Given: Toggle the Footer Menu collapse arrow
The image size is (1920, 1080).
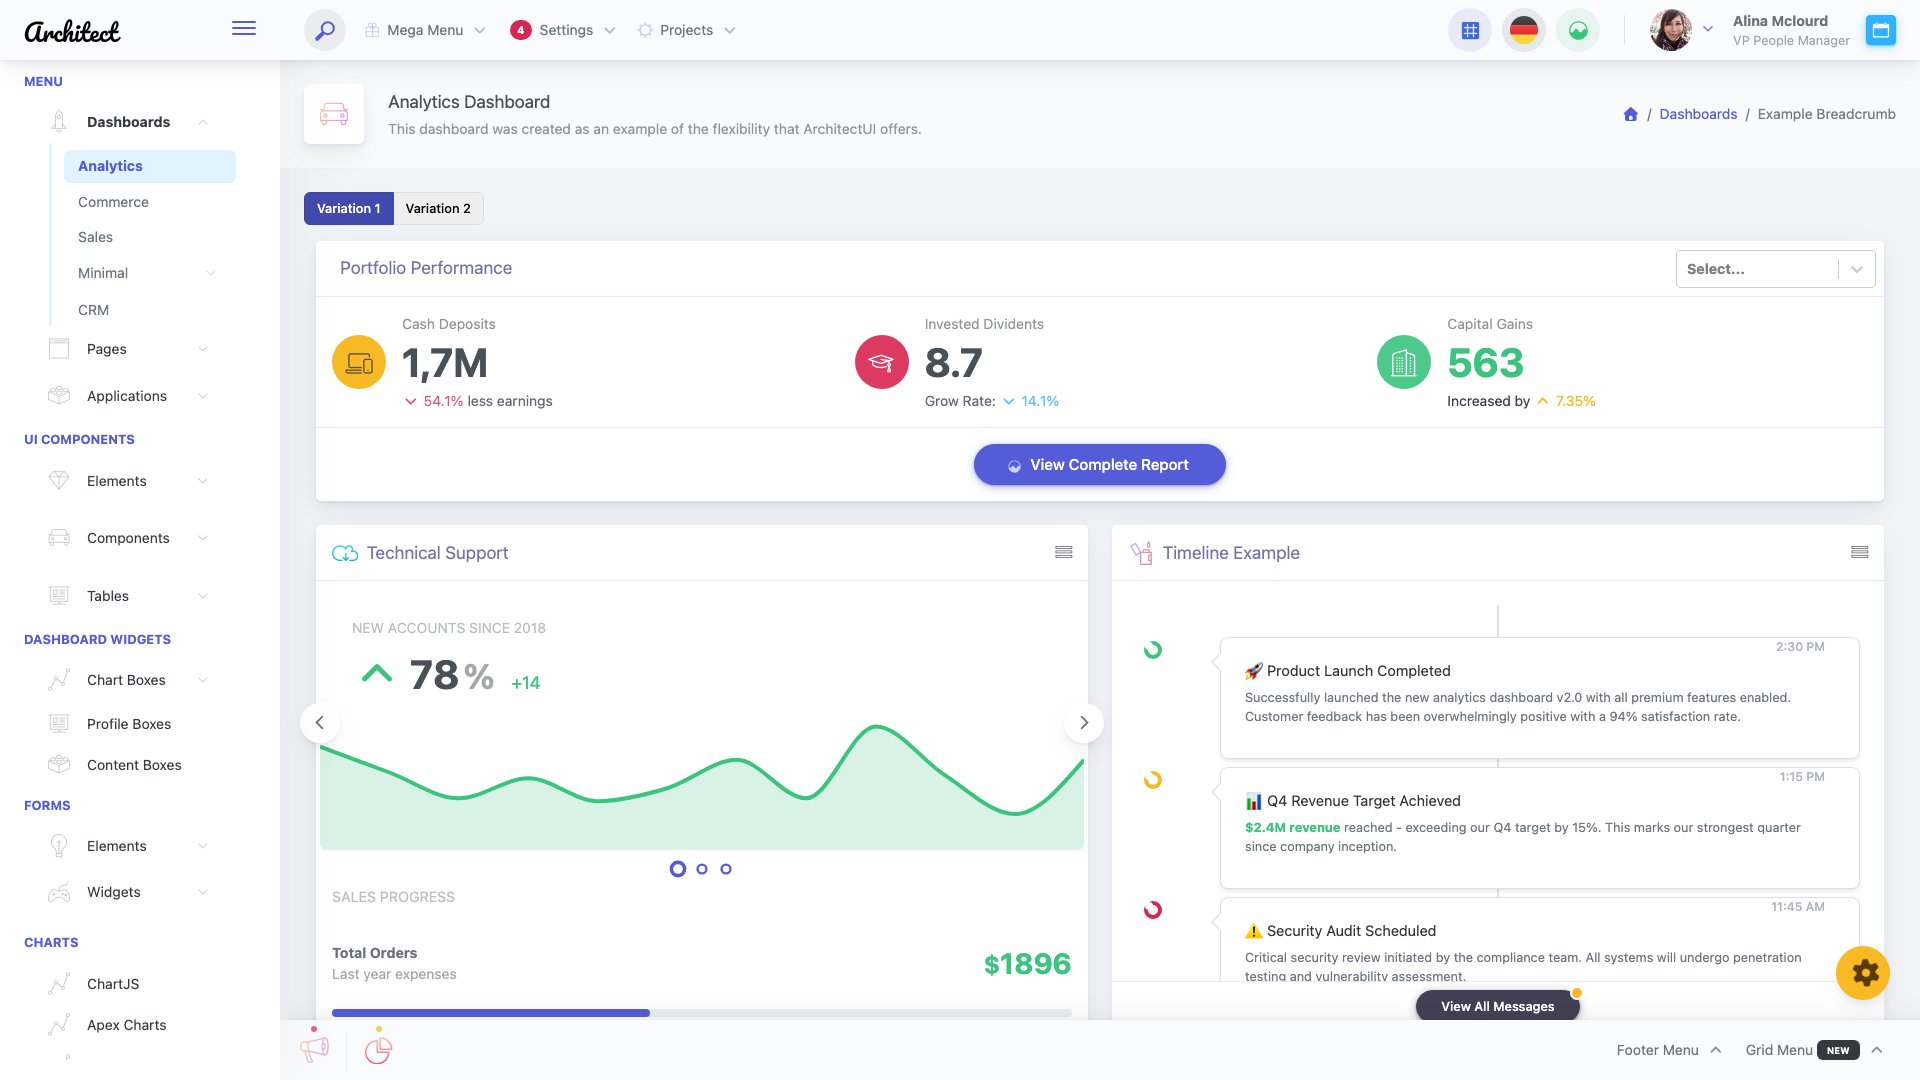Looking at the screenshot, I should pyautogui.click(x=1716, y=1049).
